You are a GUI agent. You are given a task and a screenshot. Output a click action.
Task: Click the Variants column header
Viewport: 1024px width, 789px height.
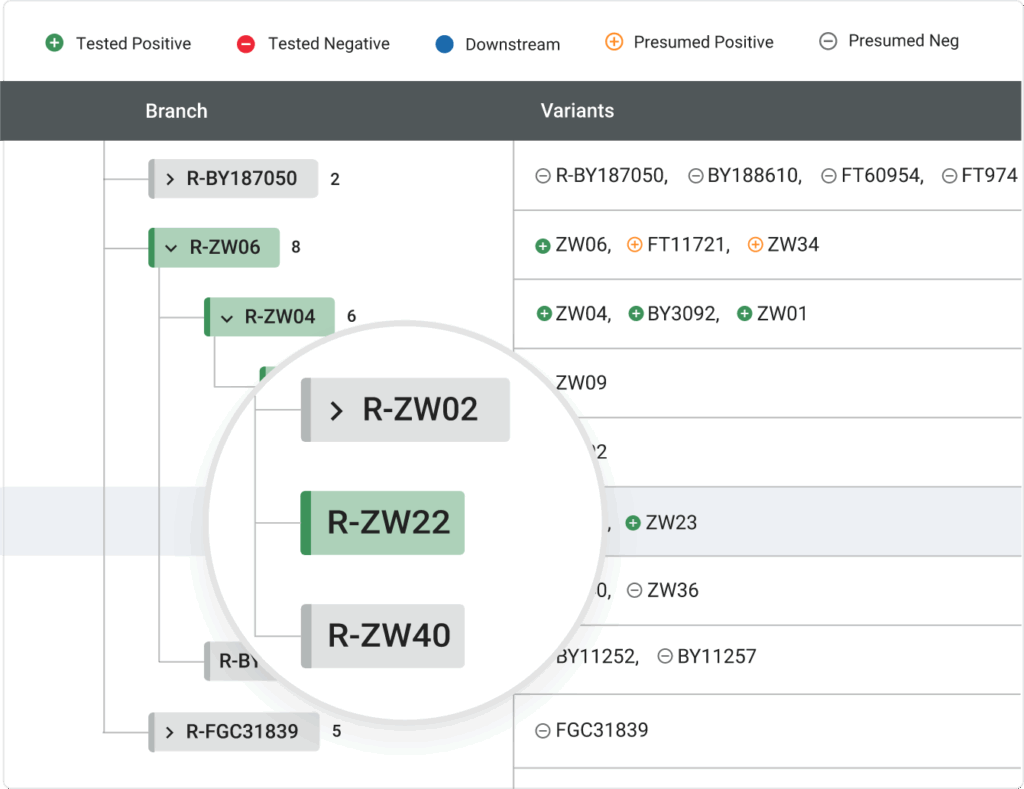(577, 111)
